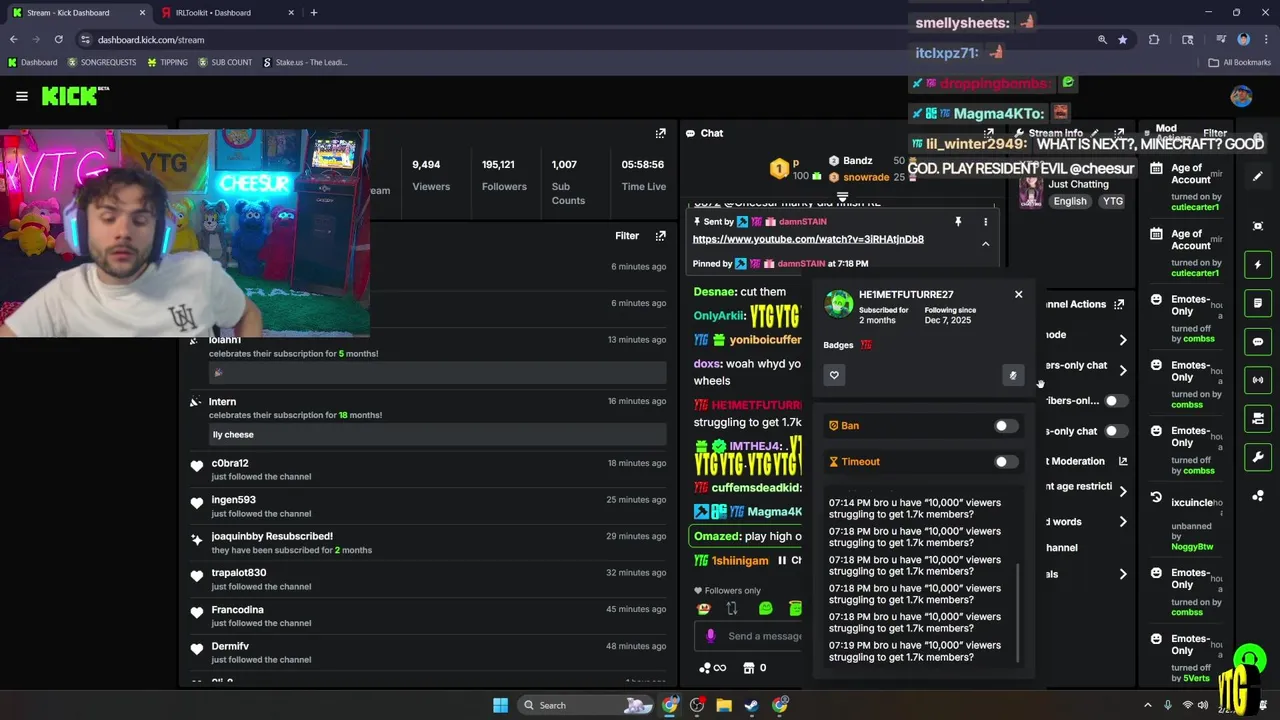This screenshot has width=1280, height=720.
Task: Open the three-dot menu on the pinned message
Action: [x=985, y=222]
